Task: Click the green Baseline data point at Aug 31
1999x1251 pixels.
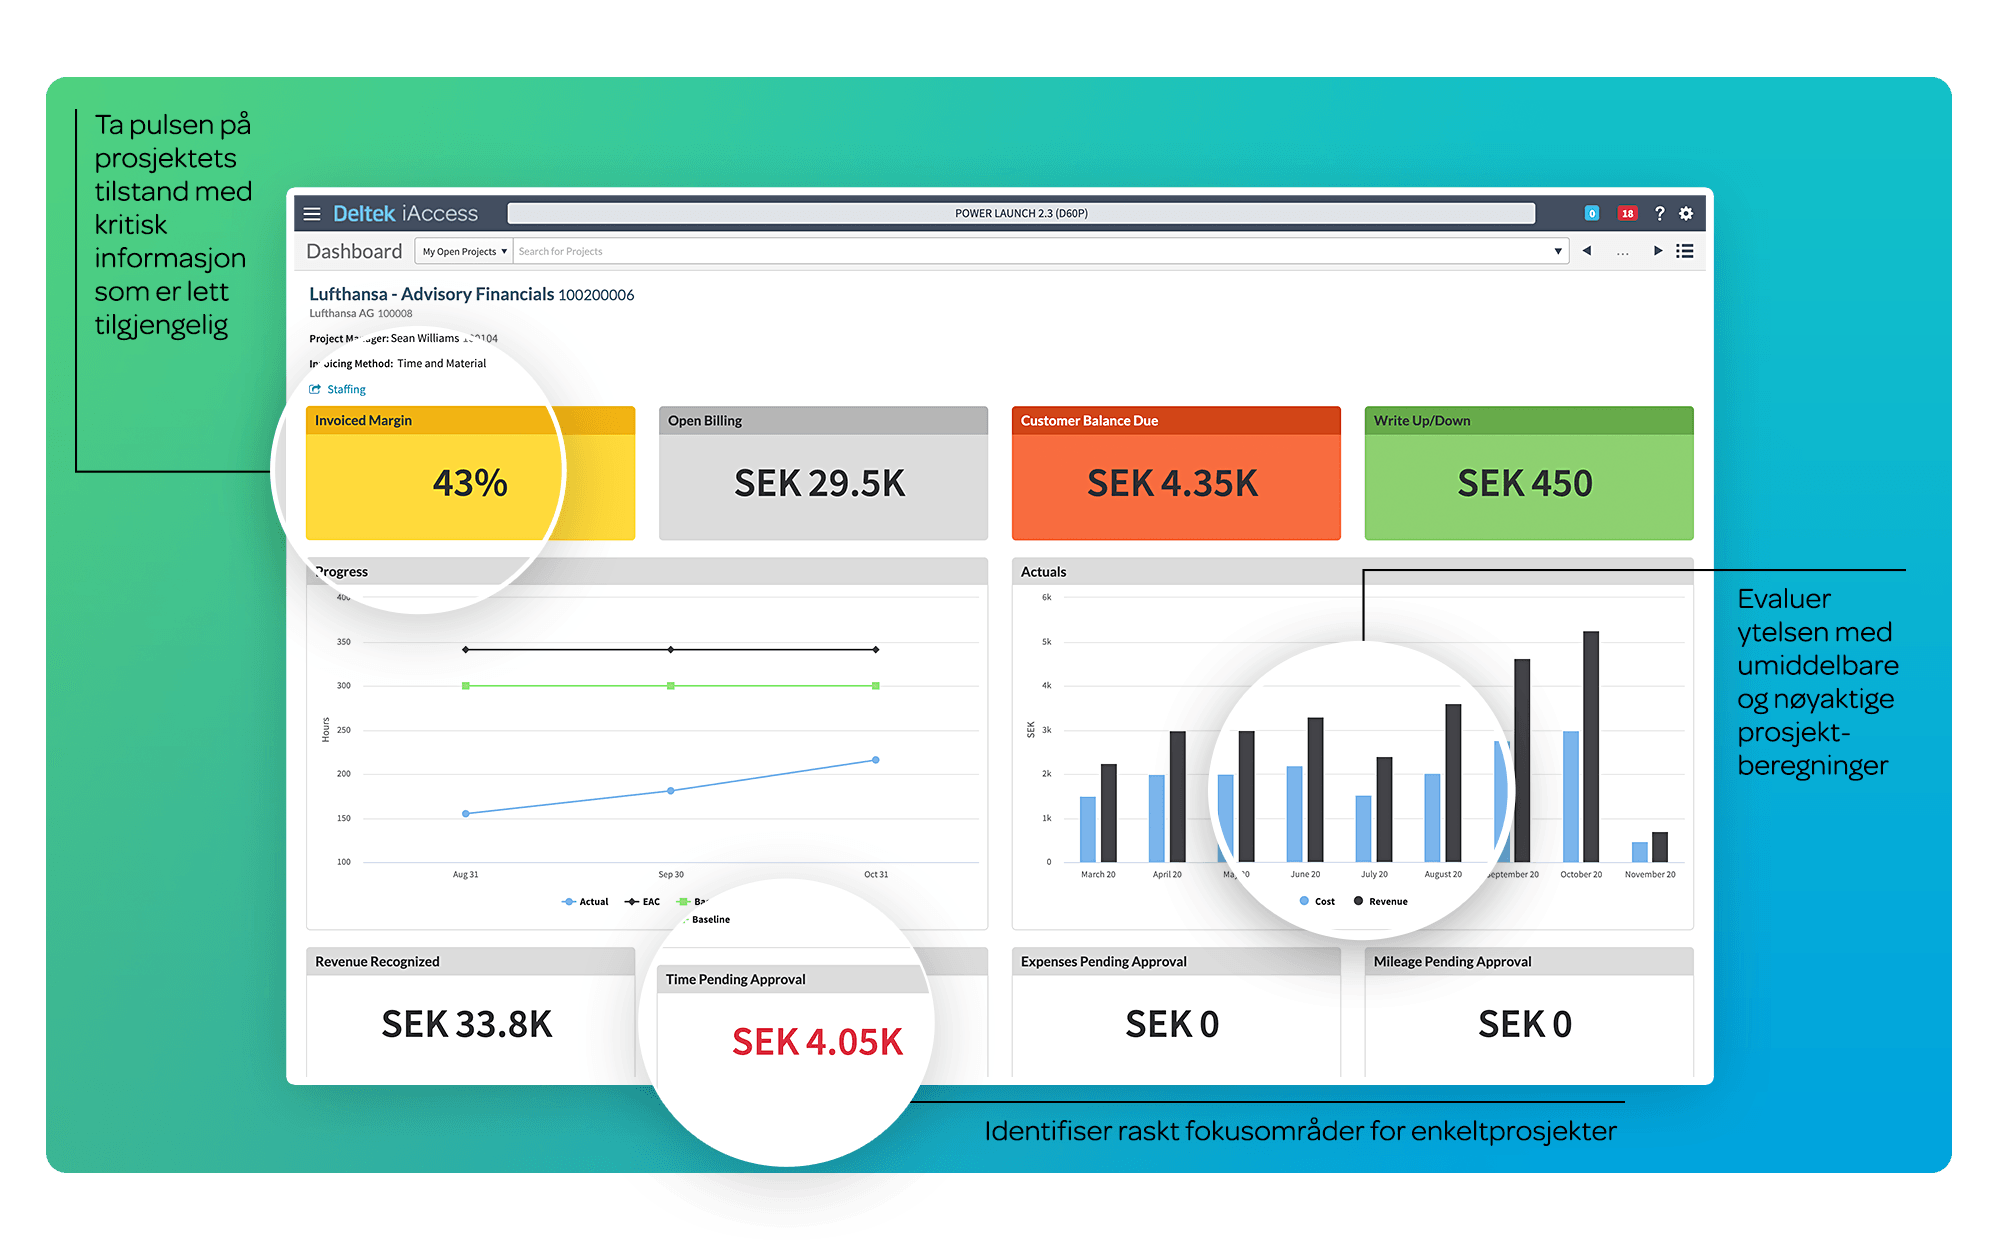Action: [x=466, y=686]
